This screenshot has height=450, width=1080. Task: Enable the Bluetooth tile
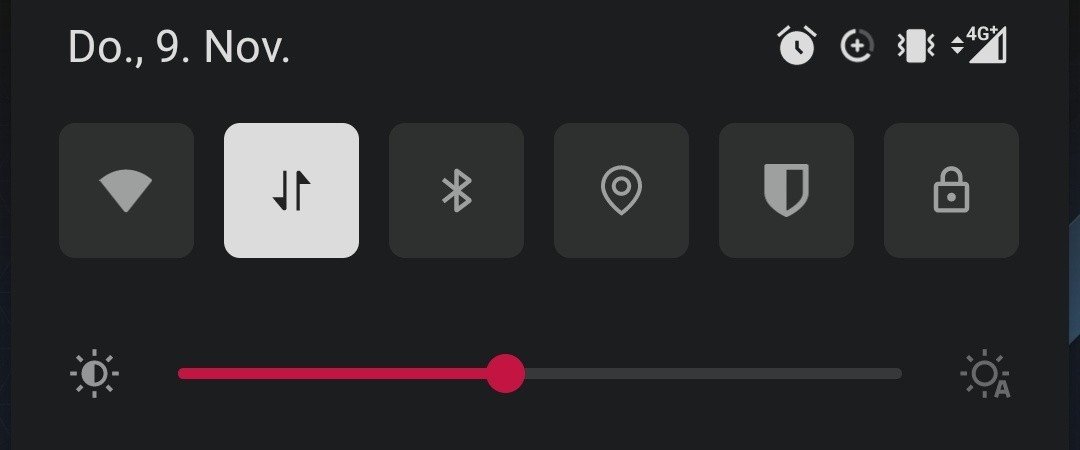pos(457,190)
